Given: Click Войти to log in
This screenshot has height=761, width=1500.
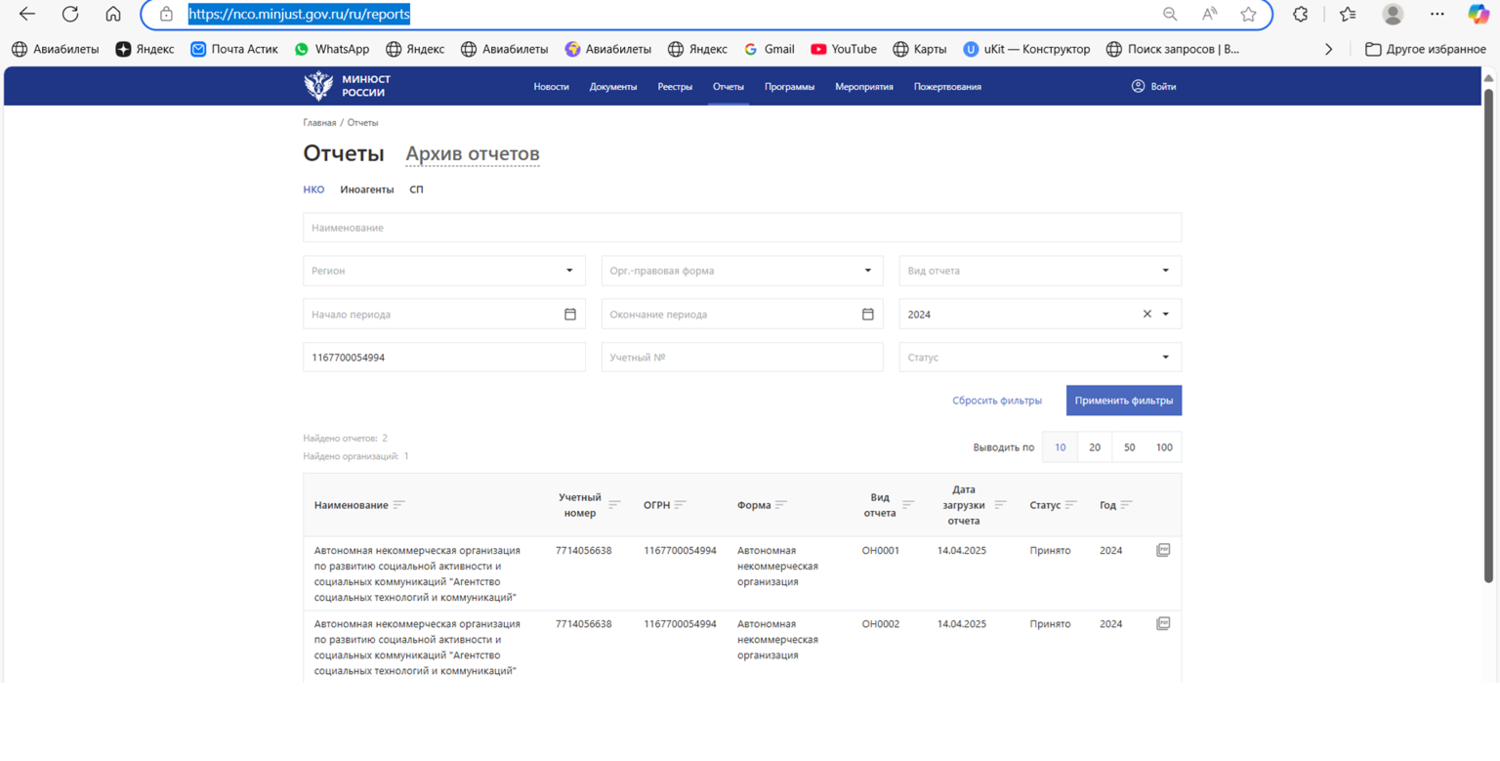Looking at the screenshot, I should 1154,87.
